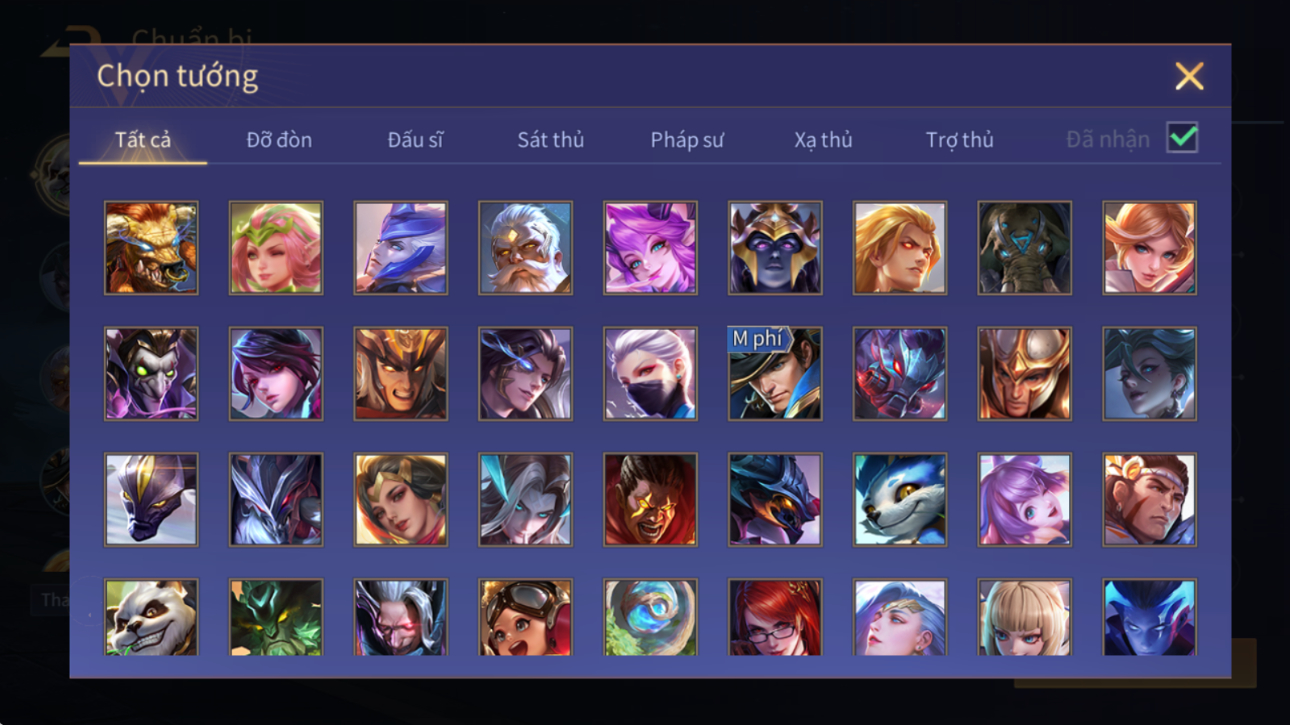Choose the blue furry creature hero
Viewport: 1290px width, 725px height.
point(899,500)
